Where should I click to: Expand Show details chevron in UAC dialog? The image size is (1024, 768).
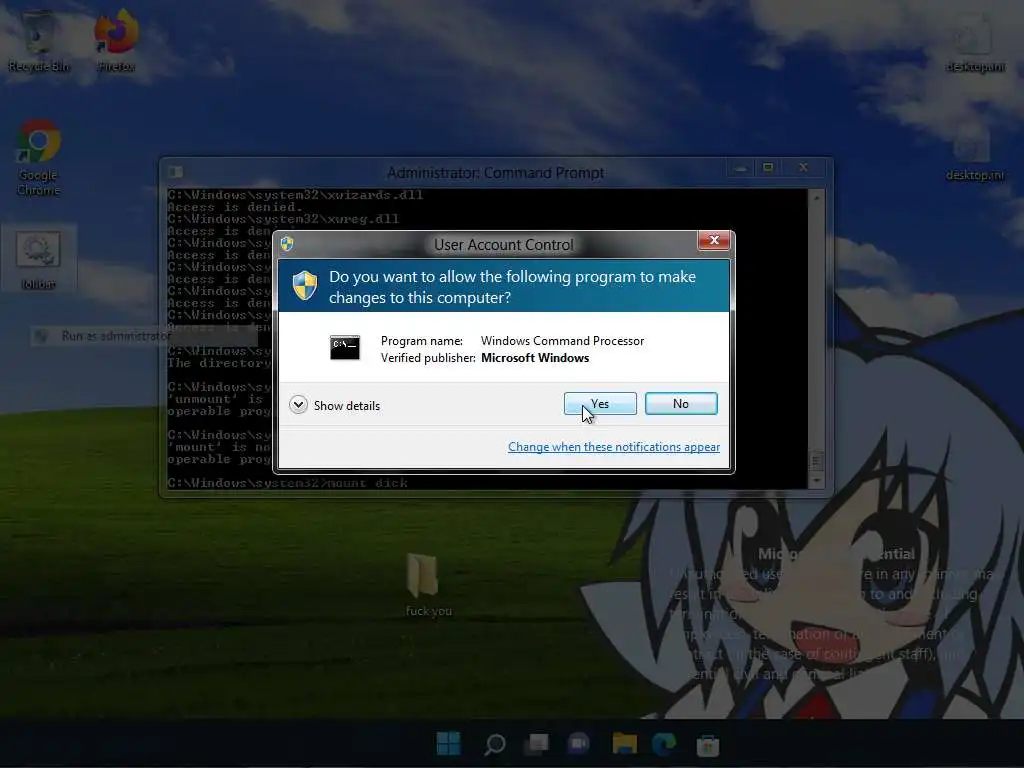(298, 405)
